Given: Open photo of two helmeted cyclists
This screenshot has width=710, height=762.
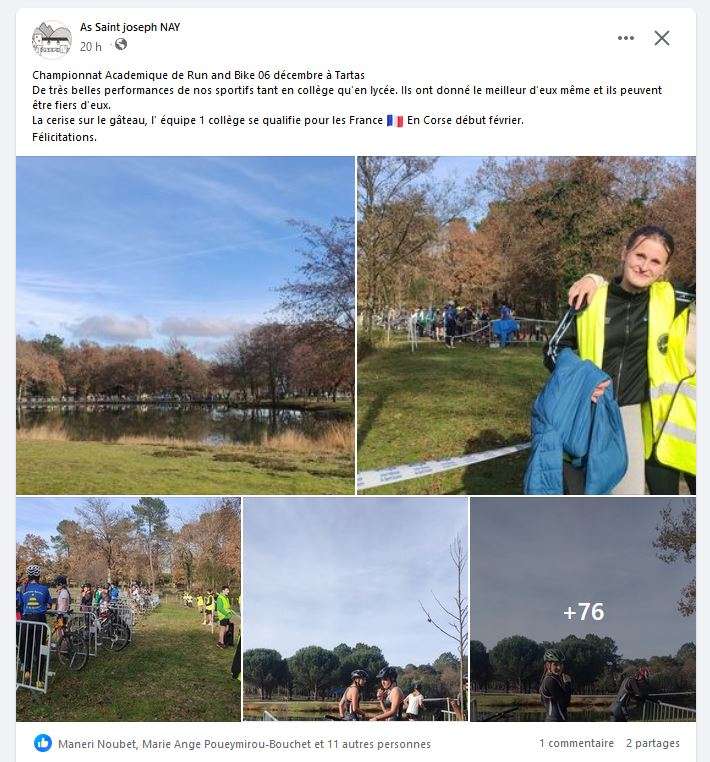Looking at the screenshot, I should point(355,609).
